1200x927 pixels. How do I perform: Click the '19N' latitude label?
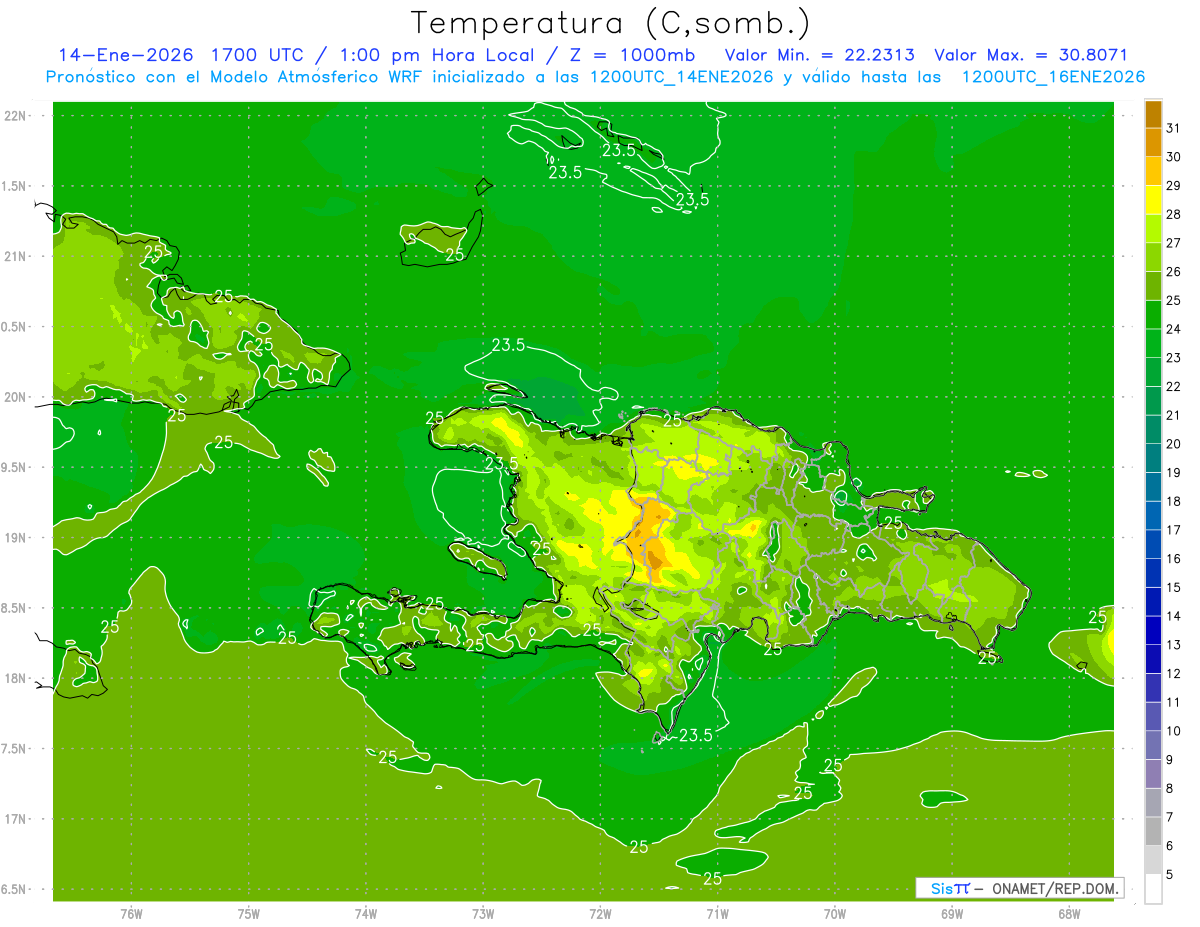(14, 538)
